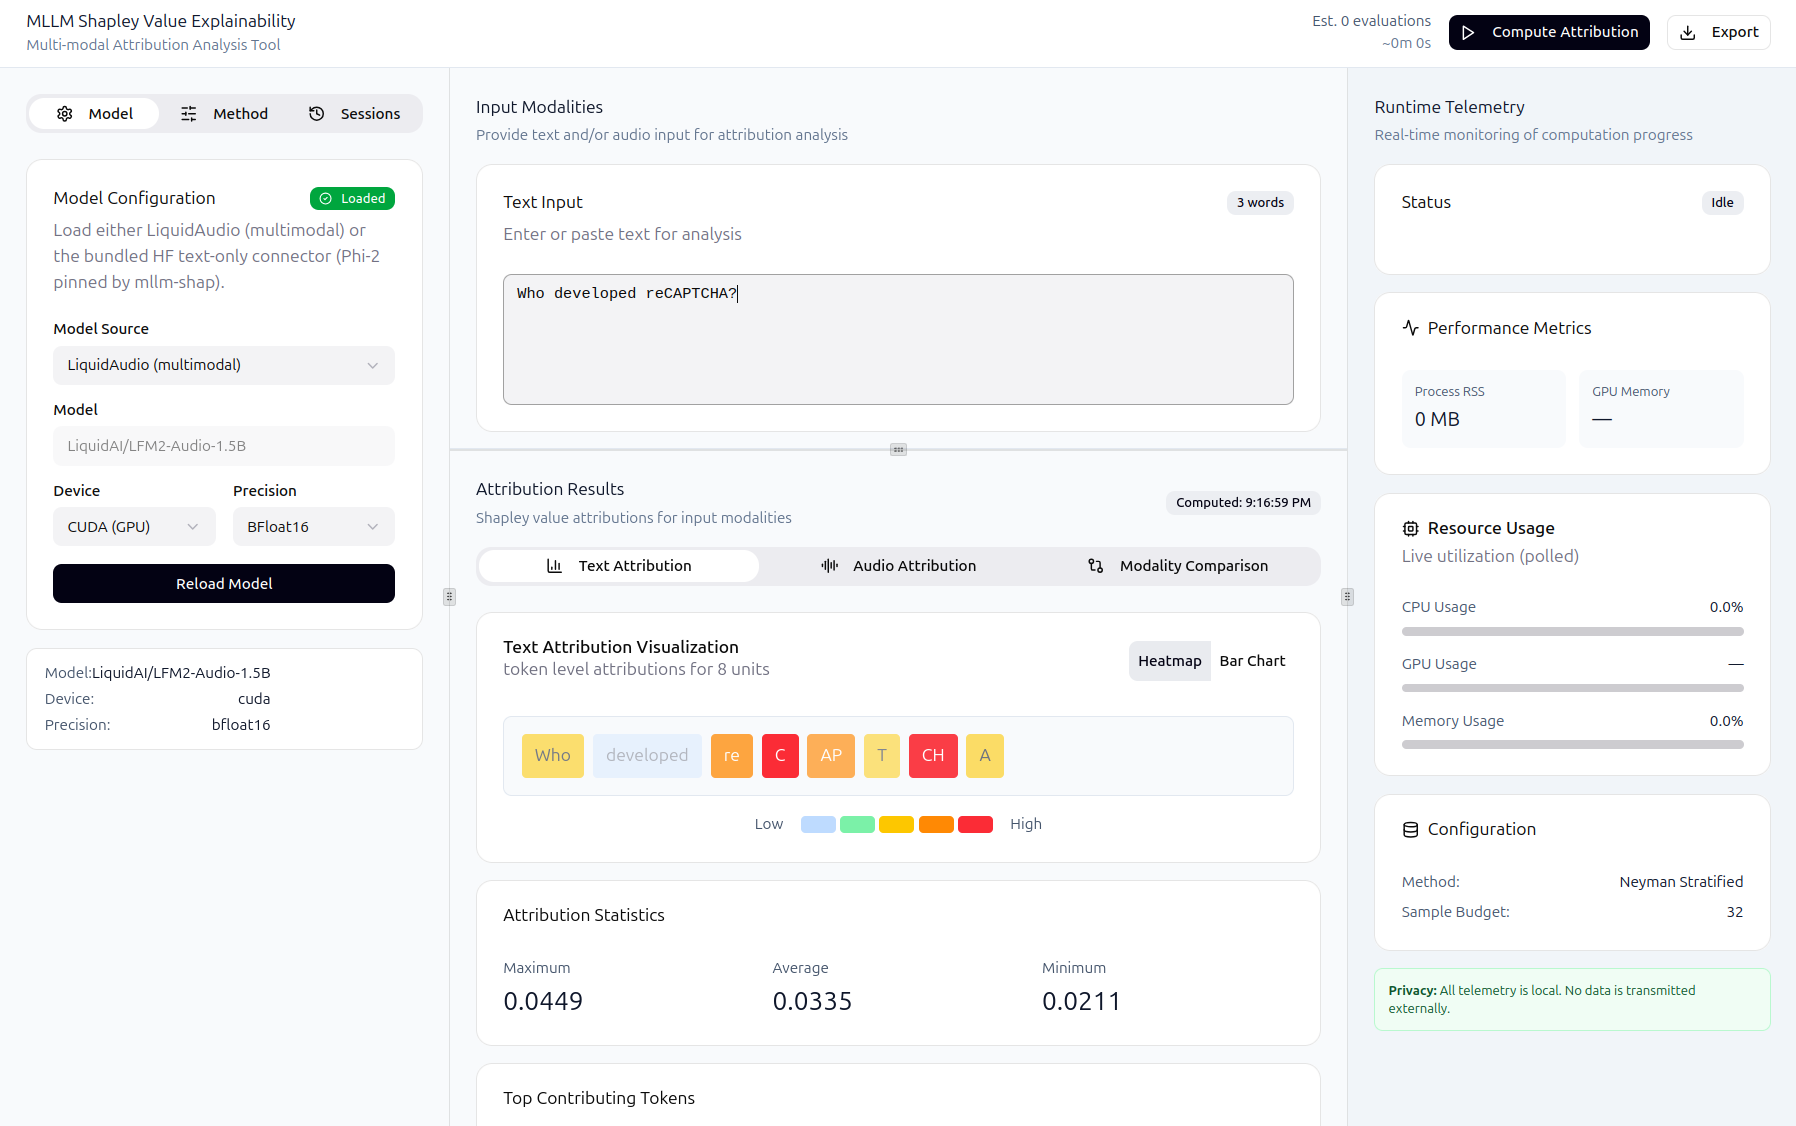Click the compare icon on Modality Comparison
1796x1126 pixels.
click(x=1096, y=566)
